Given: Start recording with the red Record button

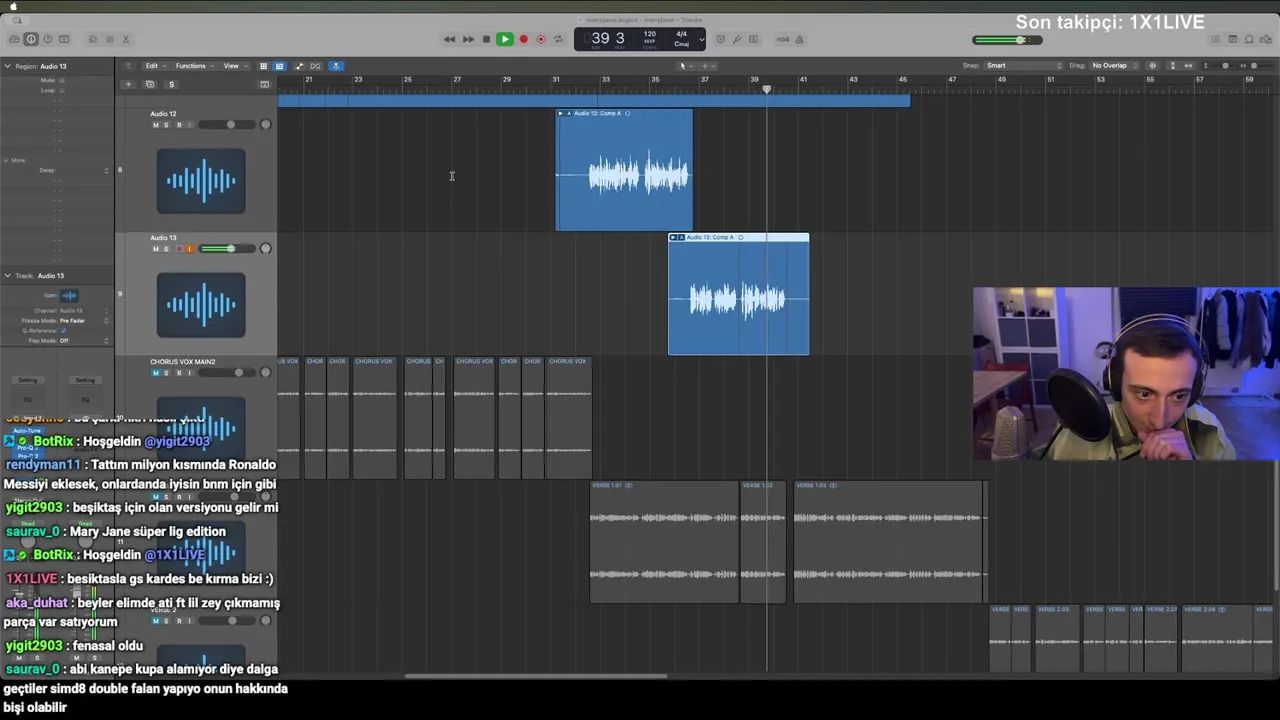Looking at the screenshot, I should 523,39.
